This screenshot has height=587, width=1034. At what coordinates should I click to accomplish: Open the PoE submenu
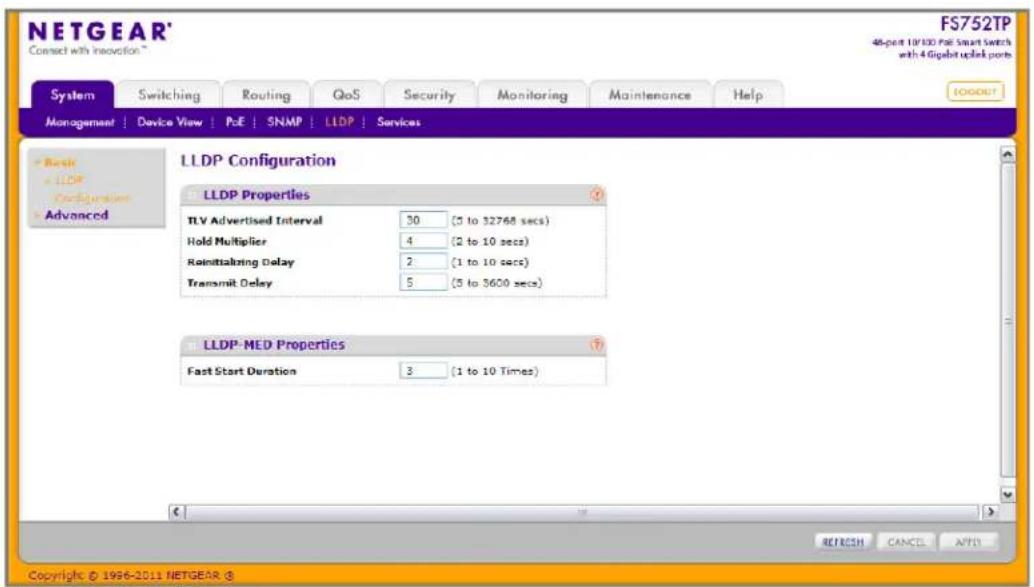point(235,122)
